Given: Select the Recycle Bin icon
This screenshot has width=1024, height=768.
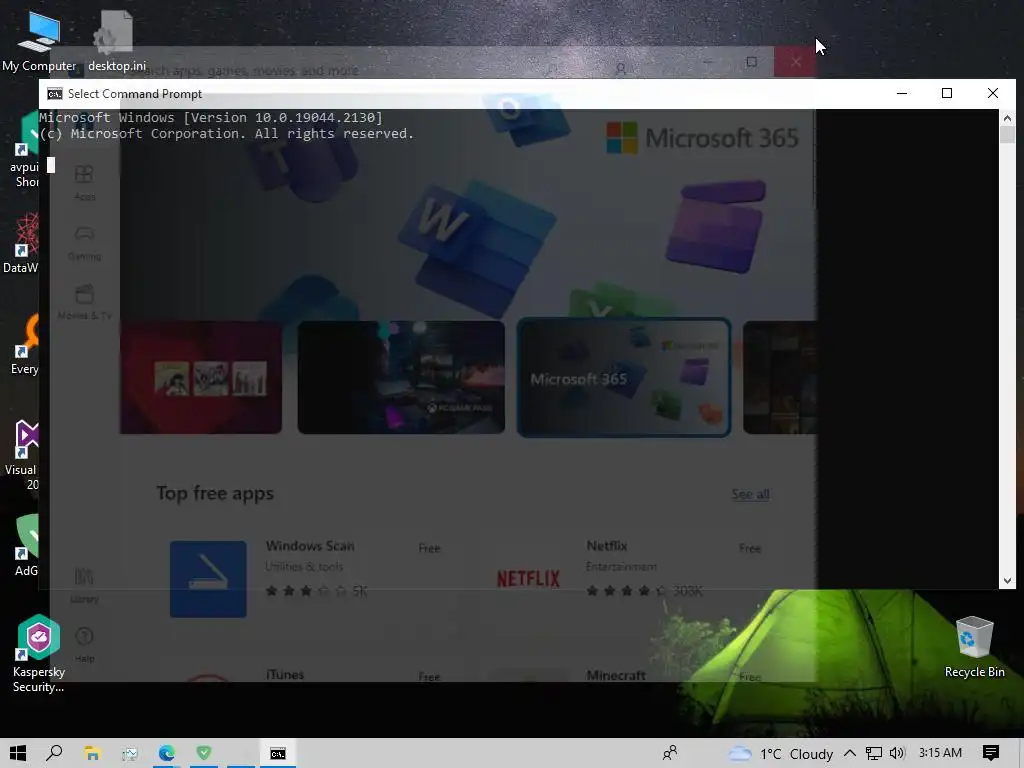Looking at the screenshot, I should click(974, 647).
